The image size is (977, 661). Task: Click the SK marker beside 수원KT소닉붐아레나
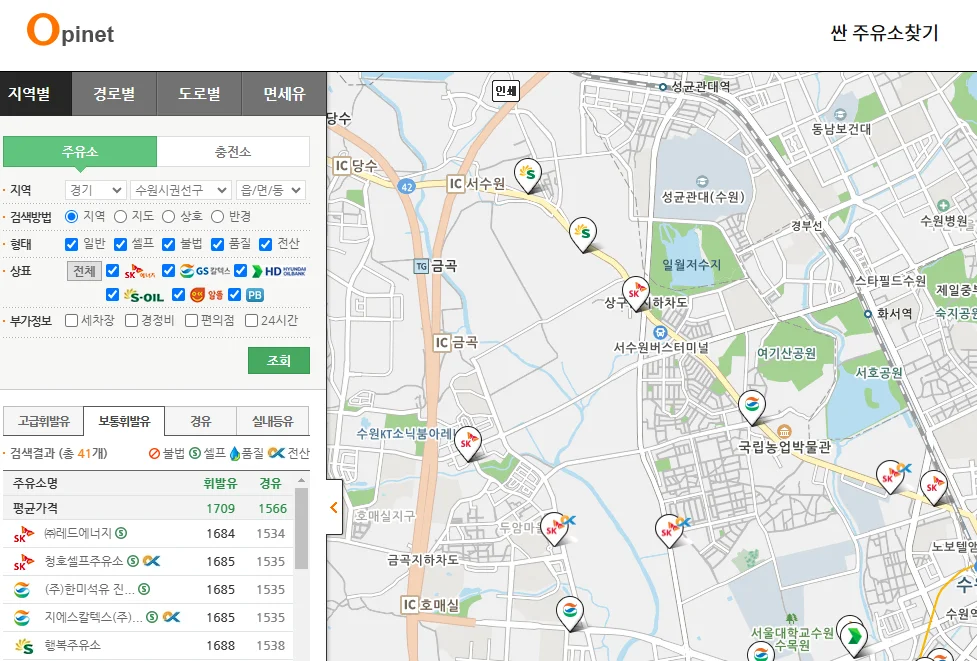(467, 443)
